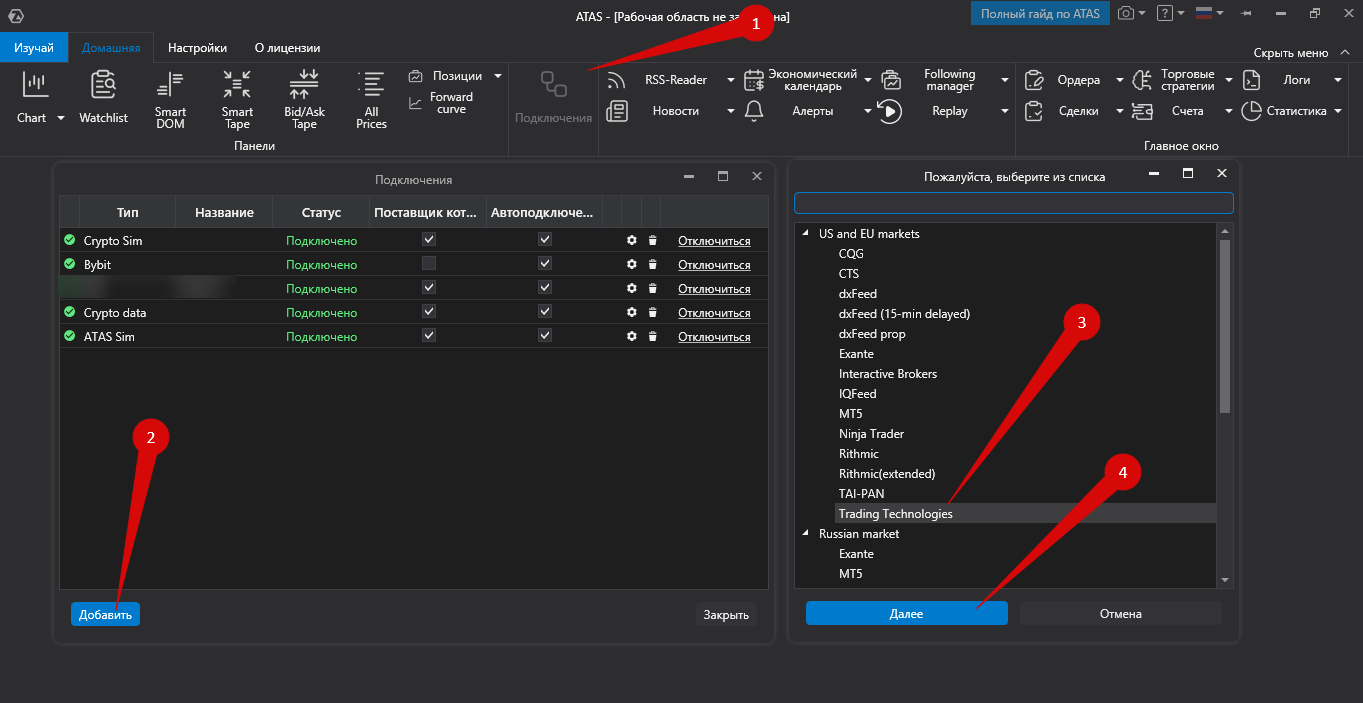Open the Bid/Ask Tape panel
Viewport: 1363px width, 703px height.
pos(304,99)
